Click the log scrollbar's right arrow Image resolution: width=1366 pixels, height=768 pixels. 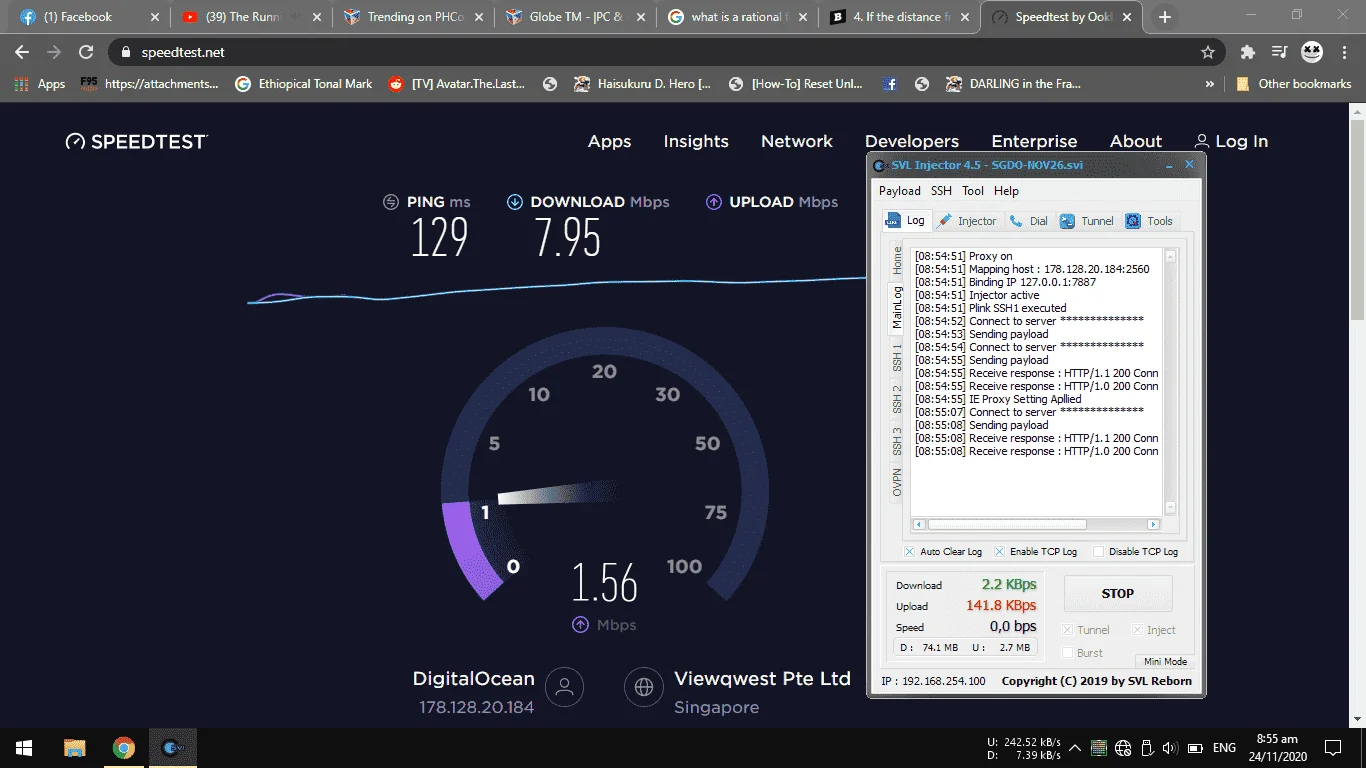1153,524
